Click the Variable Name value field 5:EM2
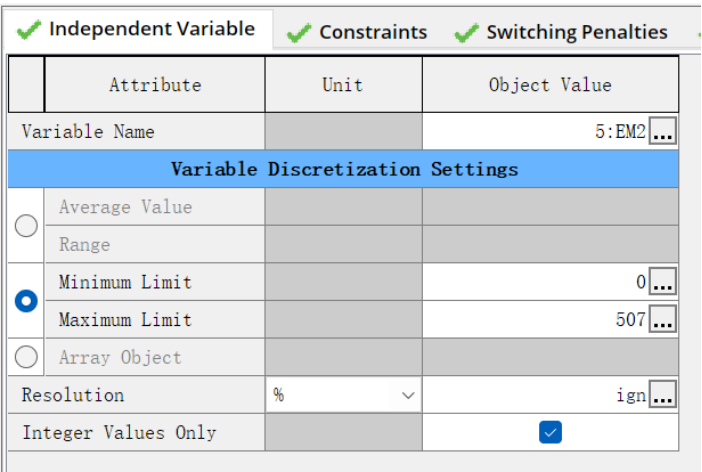 pos(536,132)
